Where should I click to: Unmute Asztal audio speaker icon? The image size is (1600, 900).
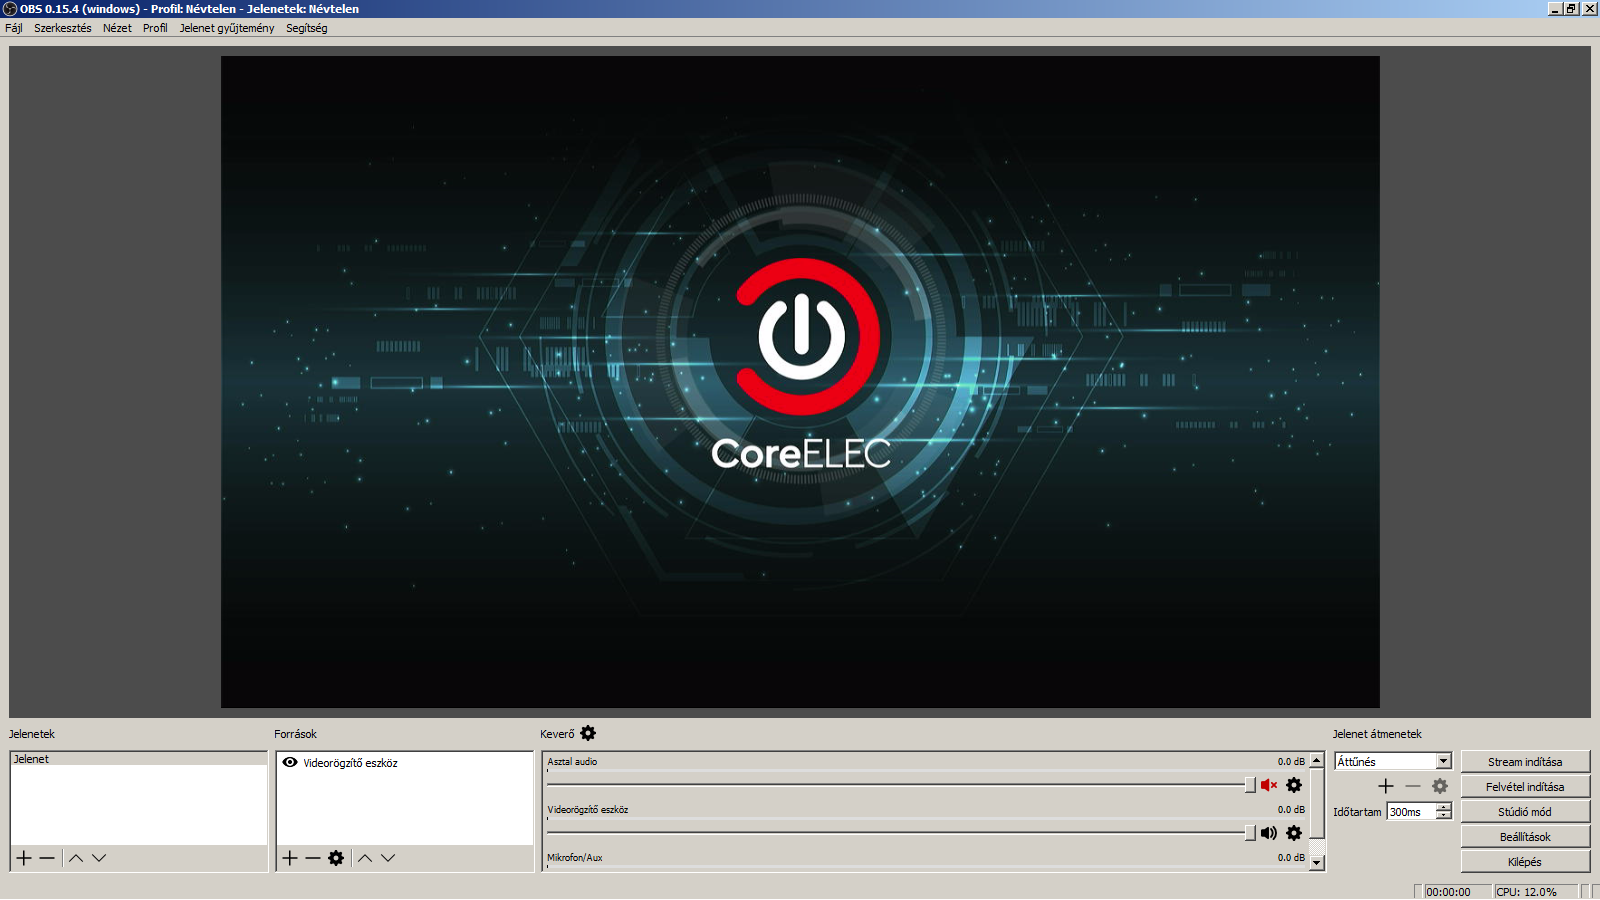click(1269, 785)
